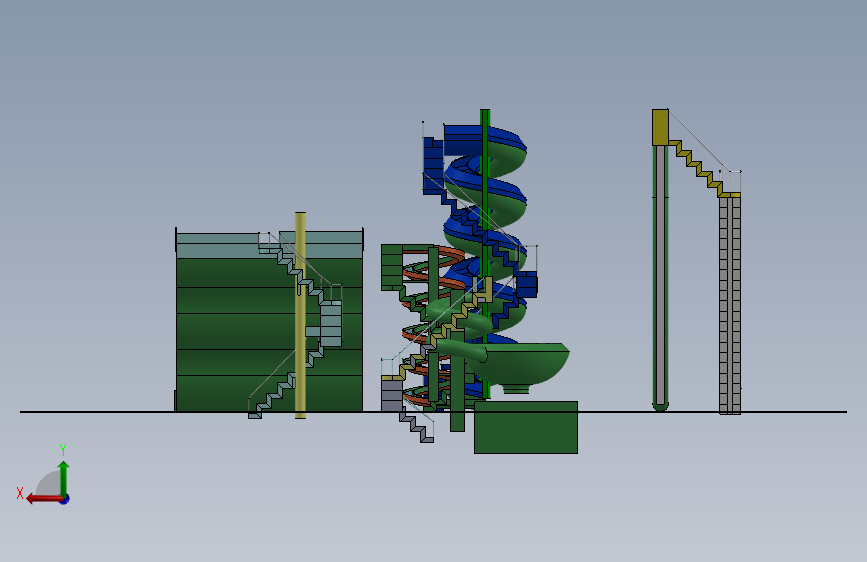The width and height of the screenshot is (867, 562).
Task: Click the red X label of the triad
Action: (20, 493)
